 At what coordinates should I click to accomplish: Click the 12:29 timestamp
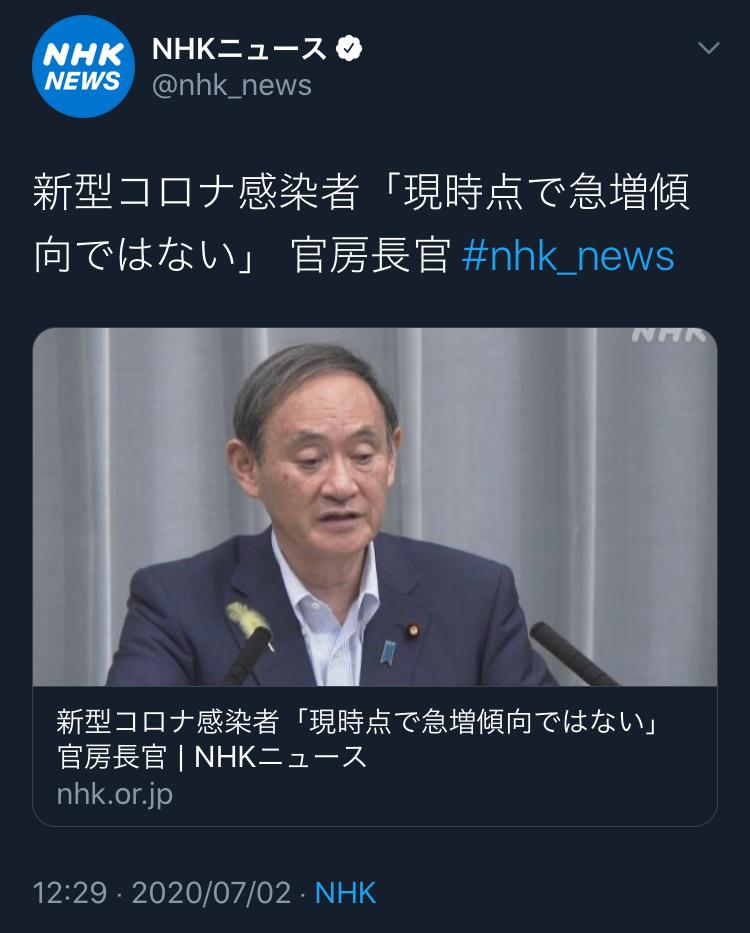(70, 893)
